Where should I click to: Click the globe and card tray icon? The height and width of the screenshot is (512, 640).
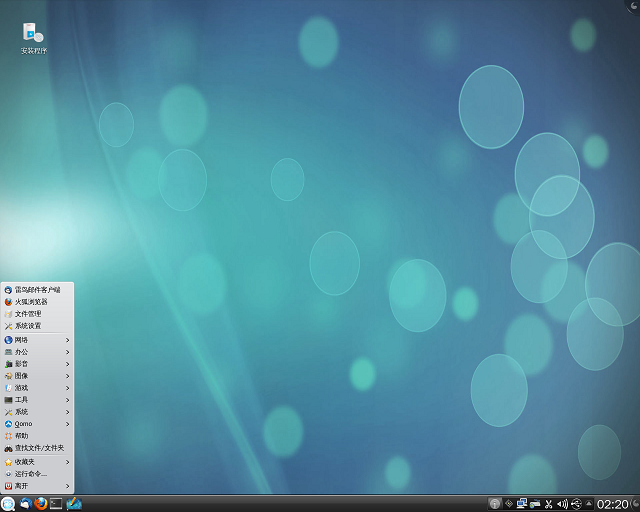(x=535, y=504)
